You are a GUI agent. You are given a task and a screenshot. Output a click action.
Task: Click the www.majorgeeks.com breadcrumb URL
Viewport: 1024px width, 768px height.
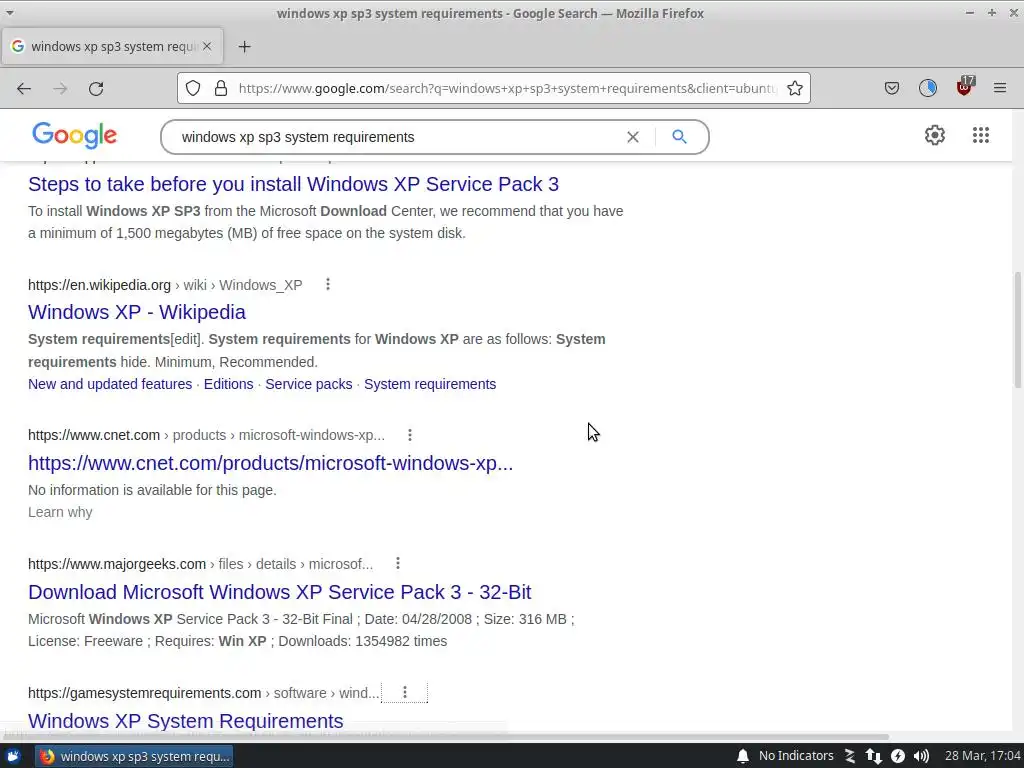click(x=117, y=564)
